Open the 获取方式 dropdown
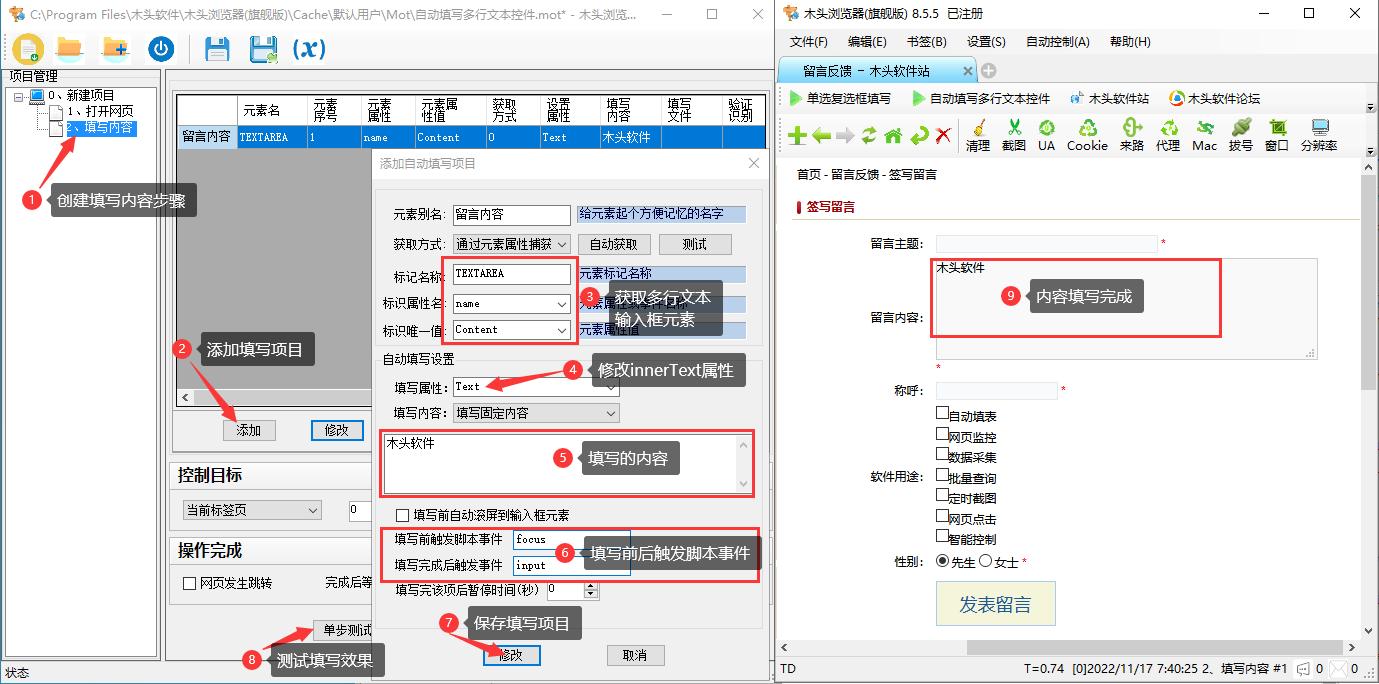1379x684 pixels. tap(561, 243)
